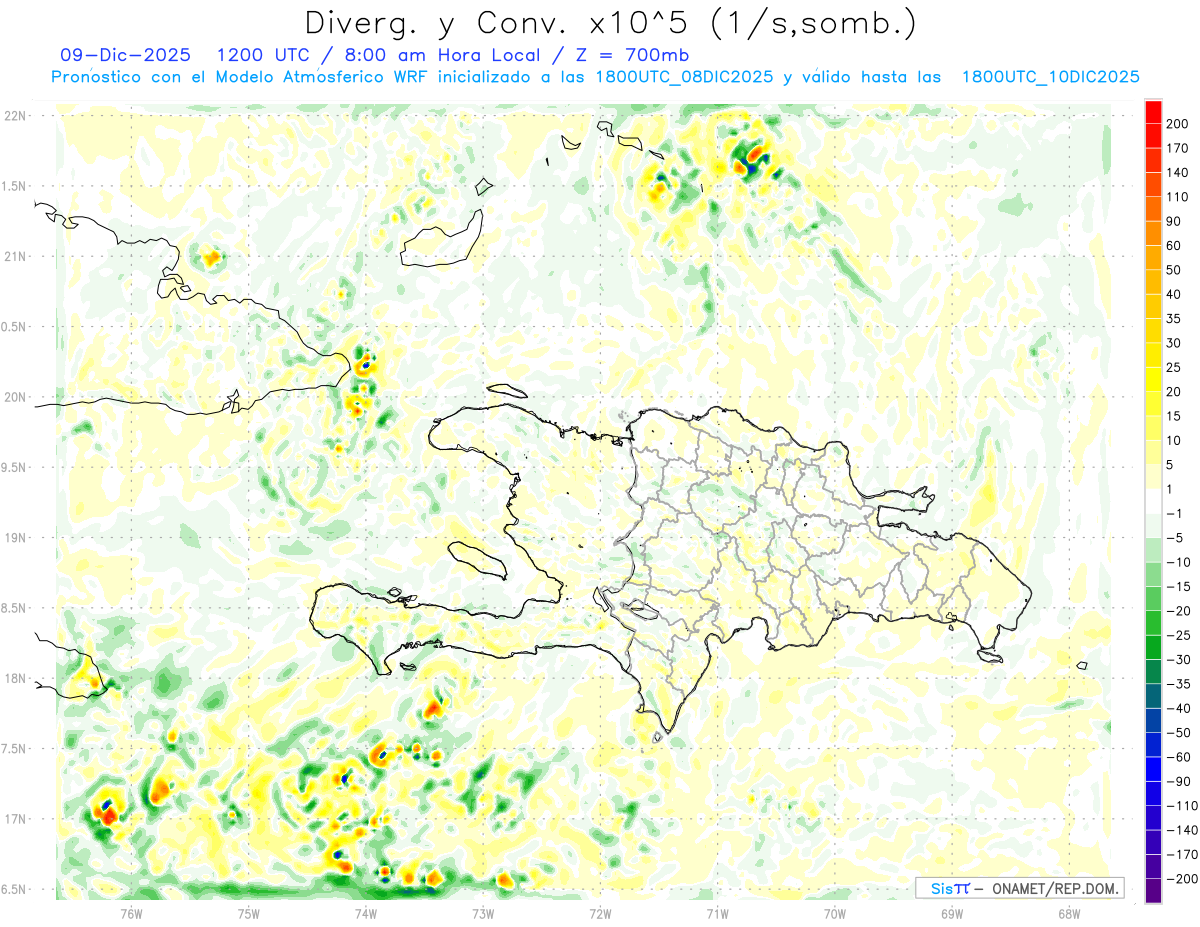The image size is (1200, 927).
Task: Click the '71W' longitude label
Action: click(717, 912)
